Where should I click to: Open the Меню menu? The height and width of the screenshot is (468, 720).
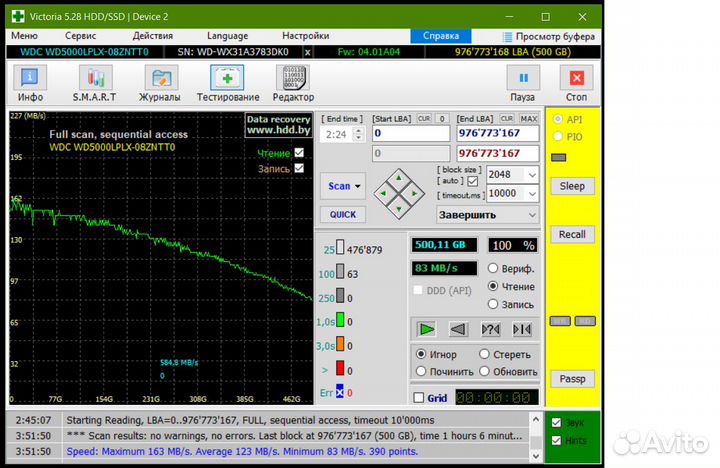pos(24,36)
